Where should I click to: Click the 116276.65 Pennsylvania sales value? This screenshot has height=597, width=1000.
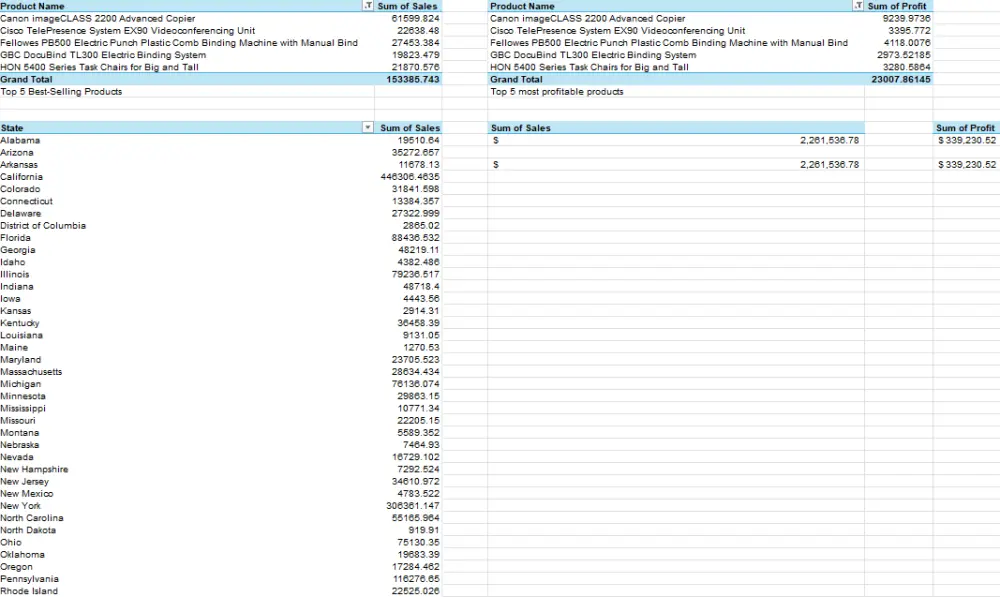click(416, 579)
